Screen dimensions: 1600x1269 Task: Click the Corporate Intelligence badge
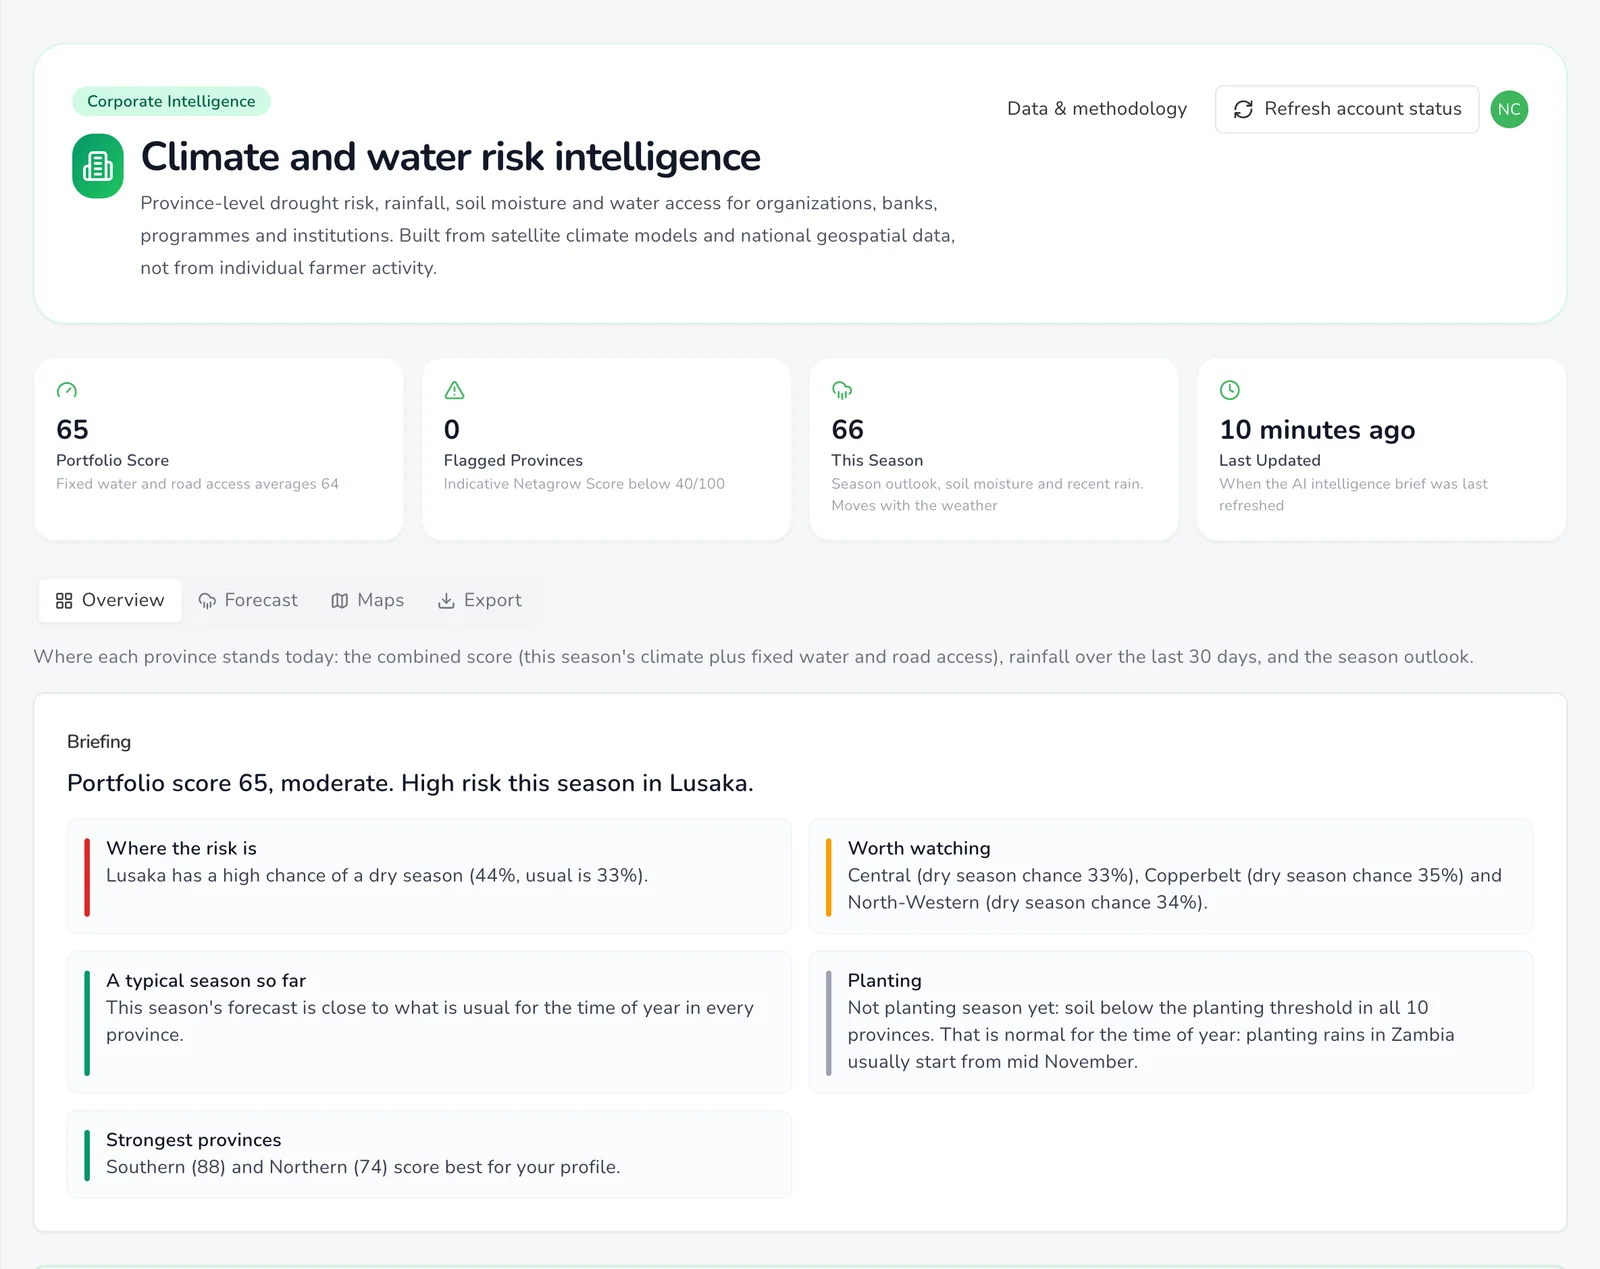tap(171, 101)
